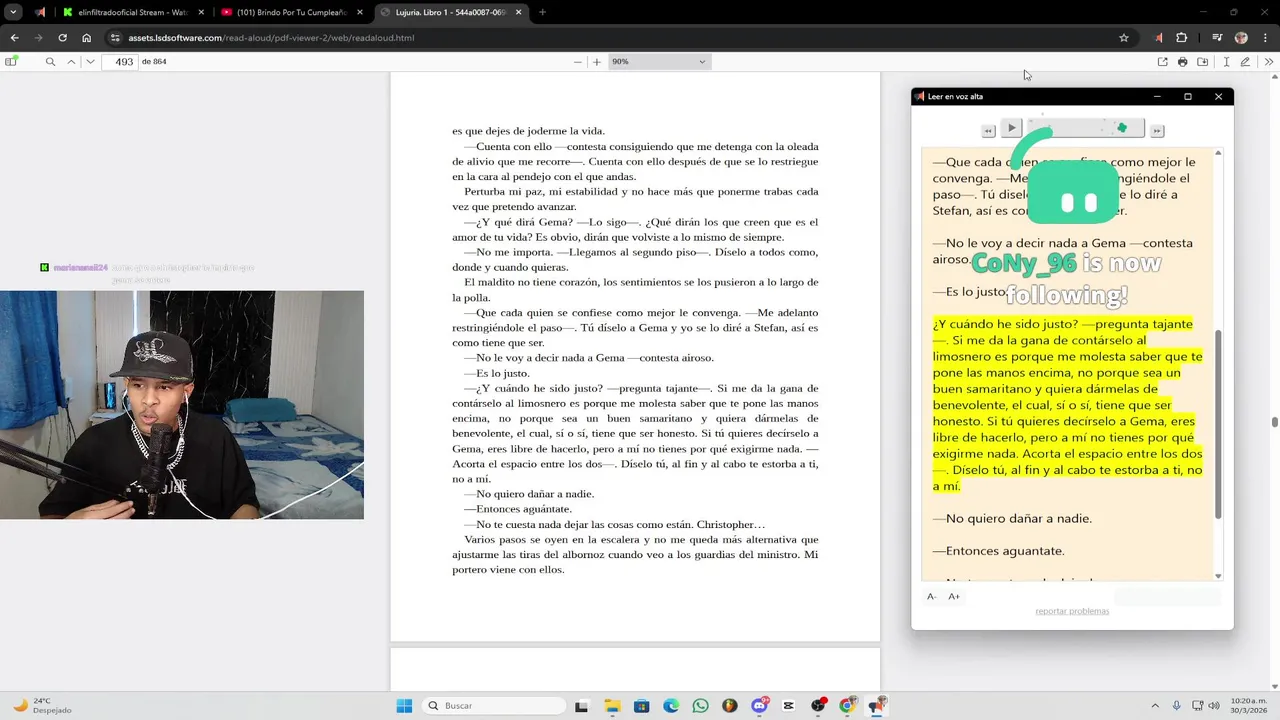
Task: Select the text cursor tool in PDF toolbar
Action: click(1226, 62)
